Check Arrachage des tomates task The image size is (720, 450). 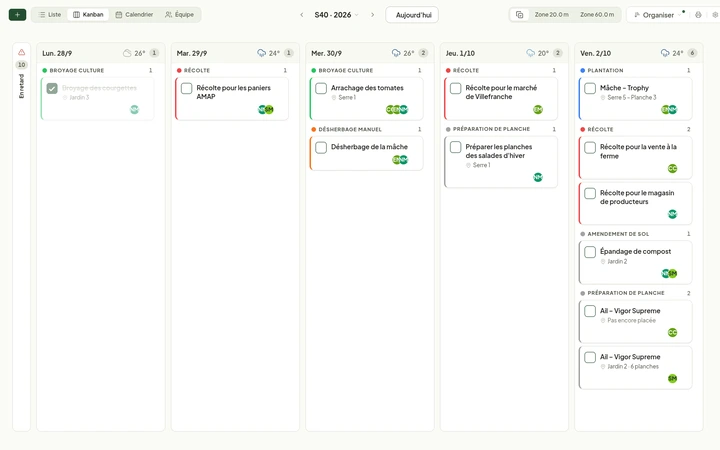321,88
